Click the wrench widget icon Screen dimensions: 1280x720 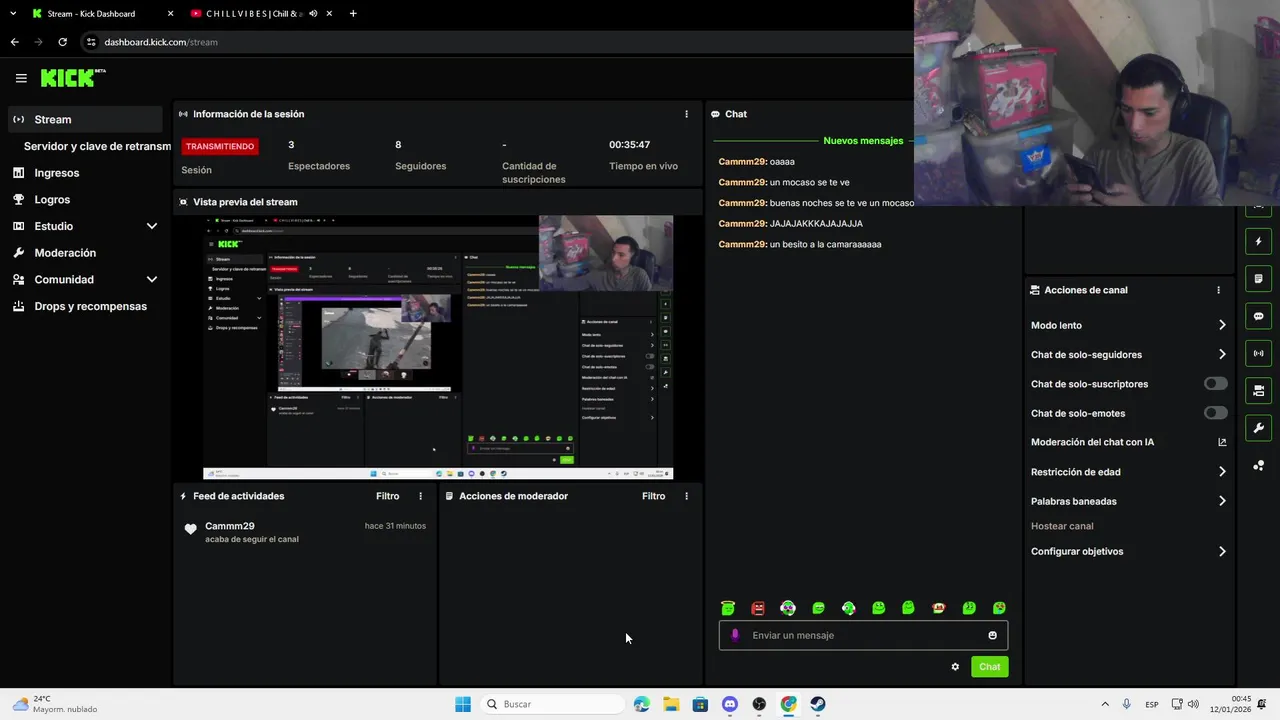[x=1258, y=428]
